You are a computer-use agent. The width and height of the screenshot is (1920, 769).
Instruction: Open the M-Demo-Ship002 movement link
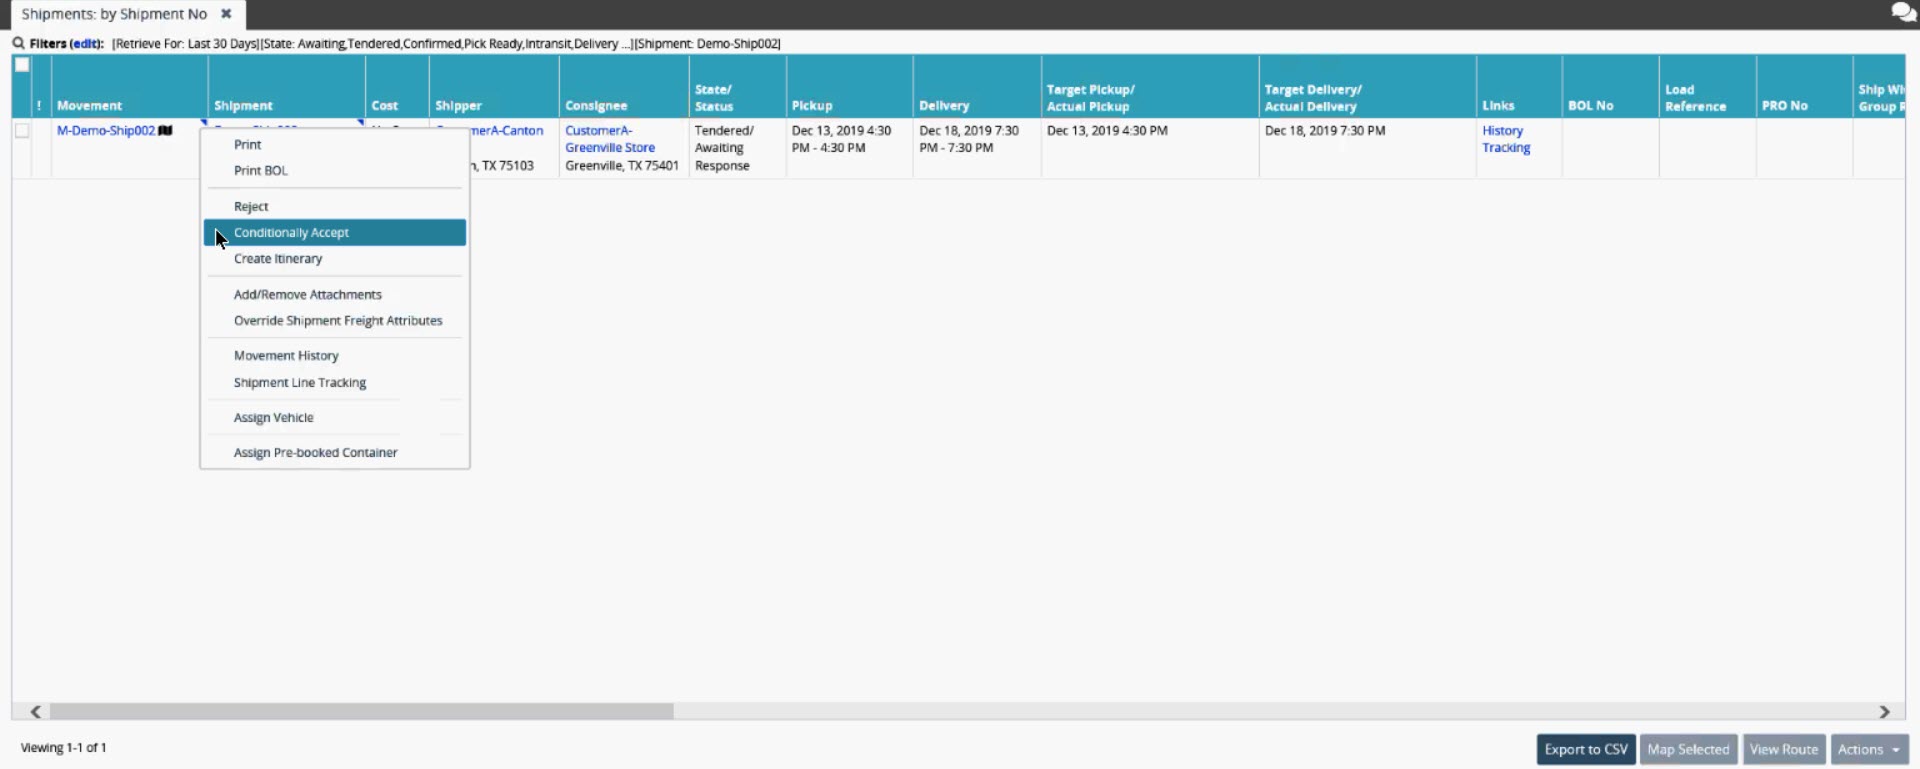pyautogui.click(x=106, y=131)
